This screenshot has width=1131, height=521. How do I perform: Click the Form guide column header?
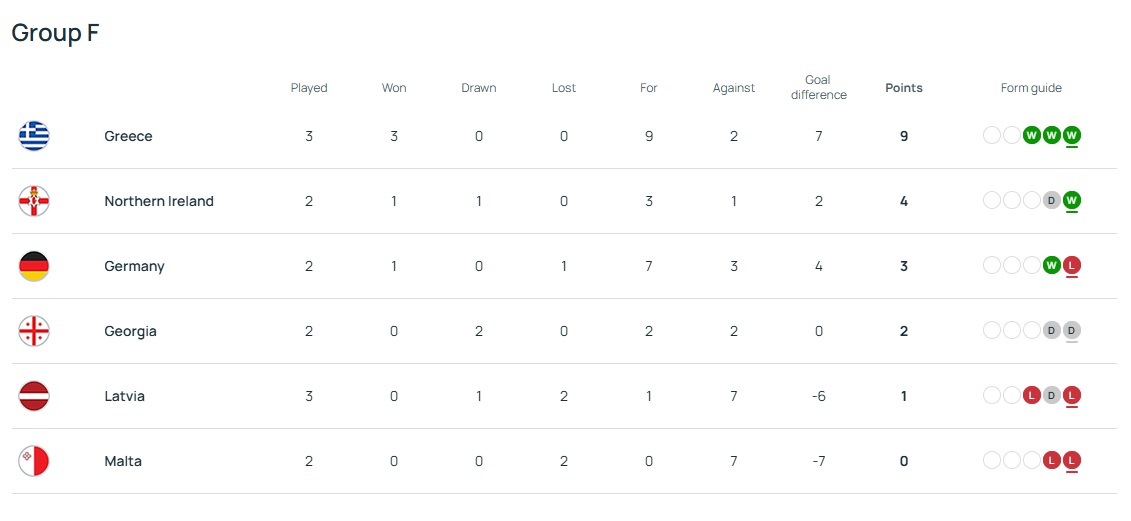(x=1031, y=88)
